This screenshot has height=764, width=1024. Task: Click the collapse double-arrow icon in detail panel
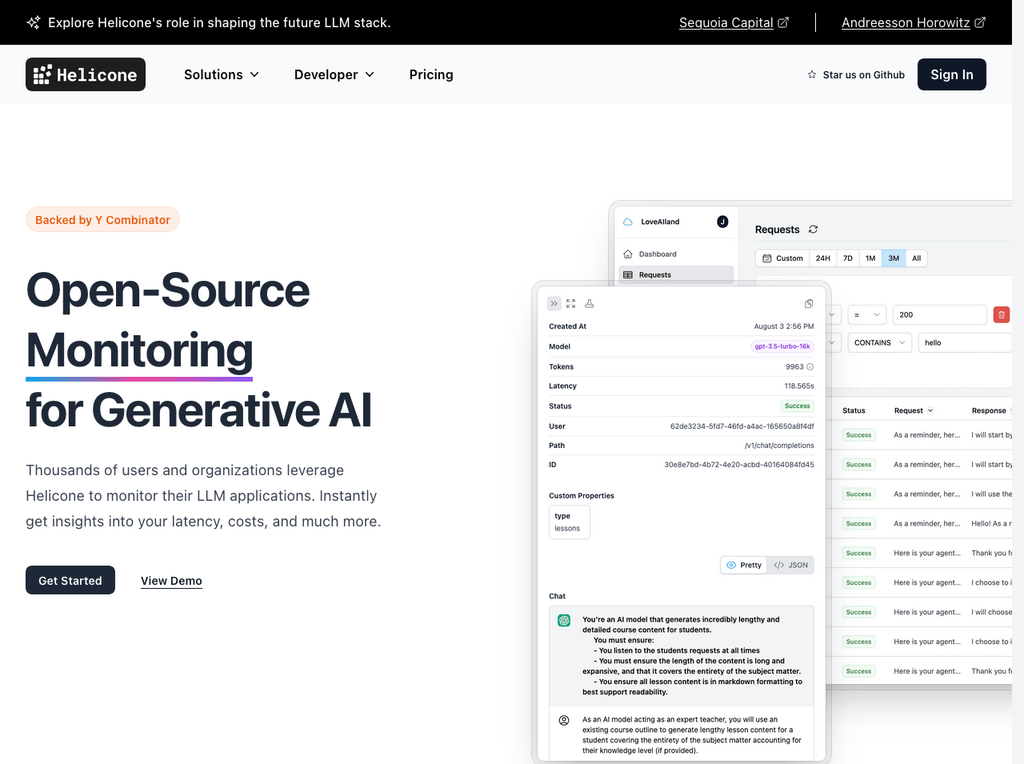point(554,304)
